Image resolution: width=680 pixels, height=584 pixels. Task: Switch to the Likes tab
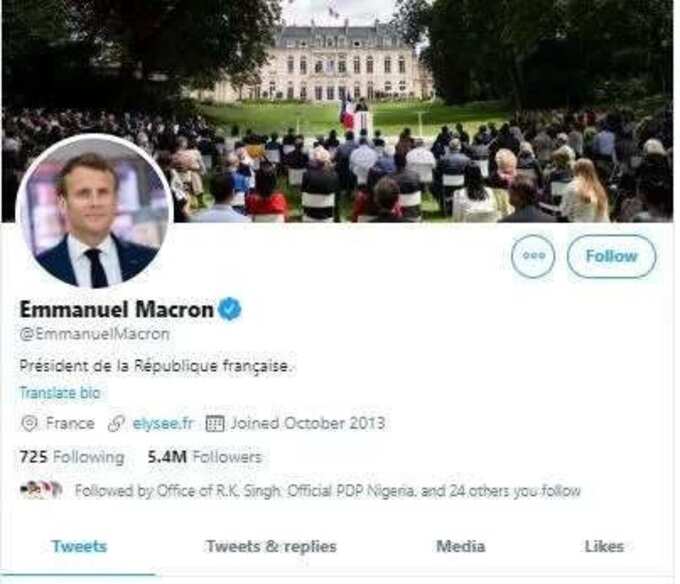click(x=604, y=546)
